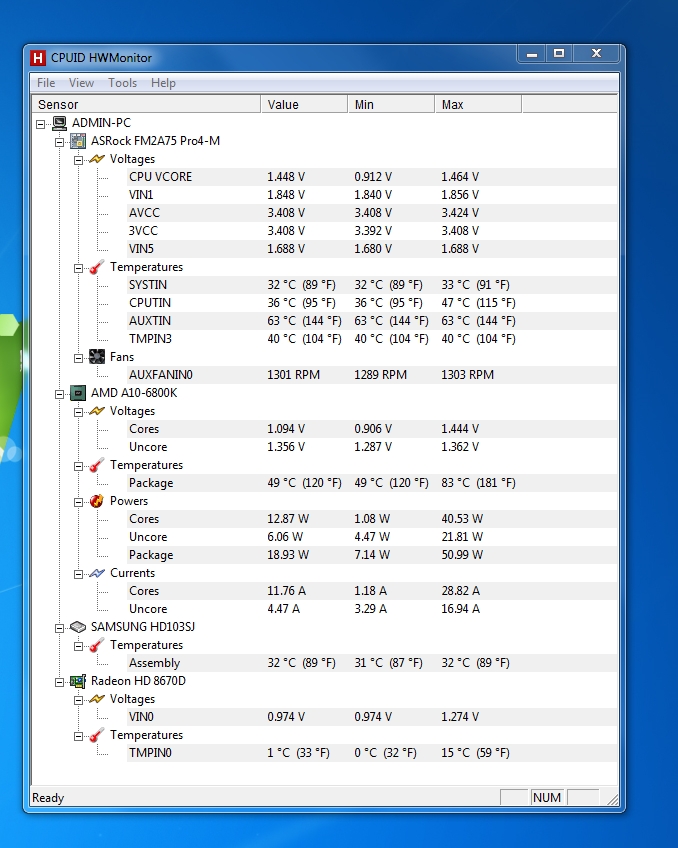Click the Sensor column header
Screen dimensions: 678x848
[x=147, y=104]
